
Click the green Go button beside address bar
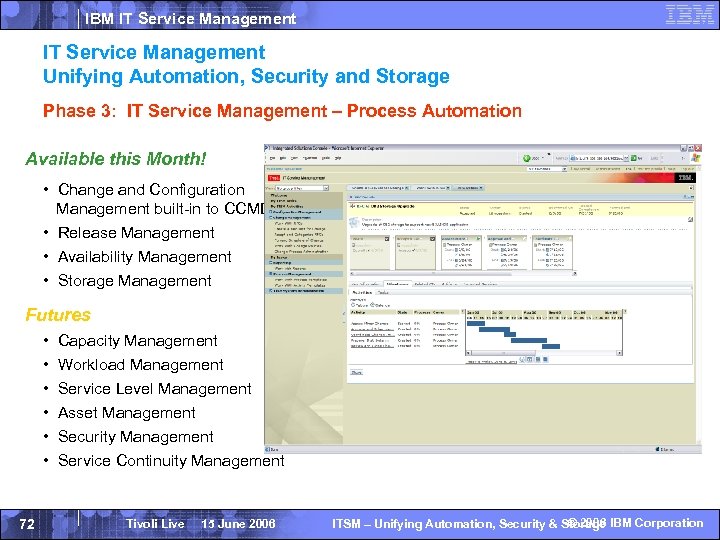tap(634, 158)
